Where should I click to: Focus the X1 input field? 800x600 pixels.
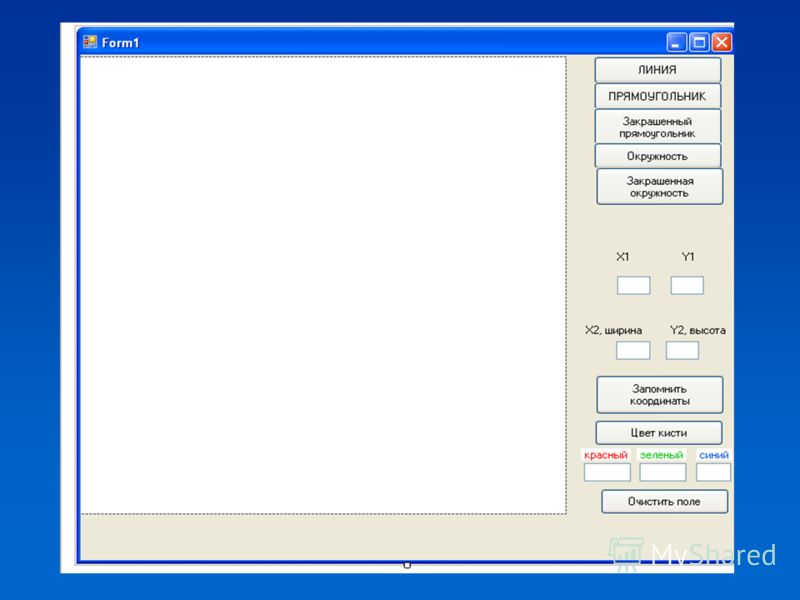634,286
